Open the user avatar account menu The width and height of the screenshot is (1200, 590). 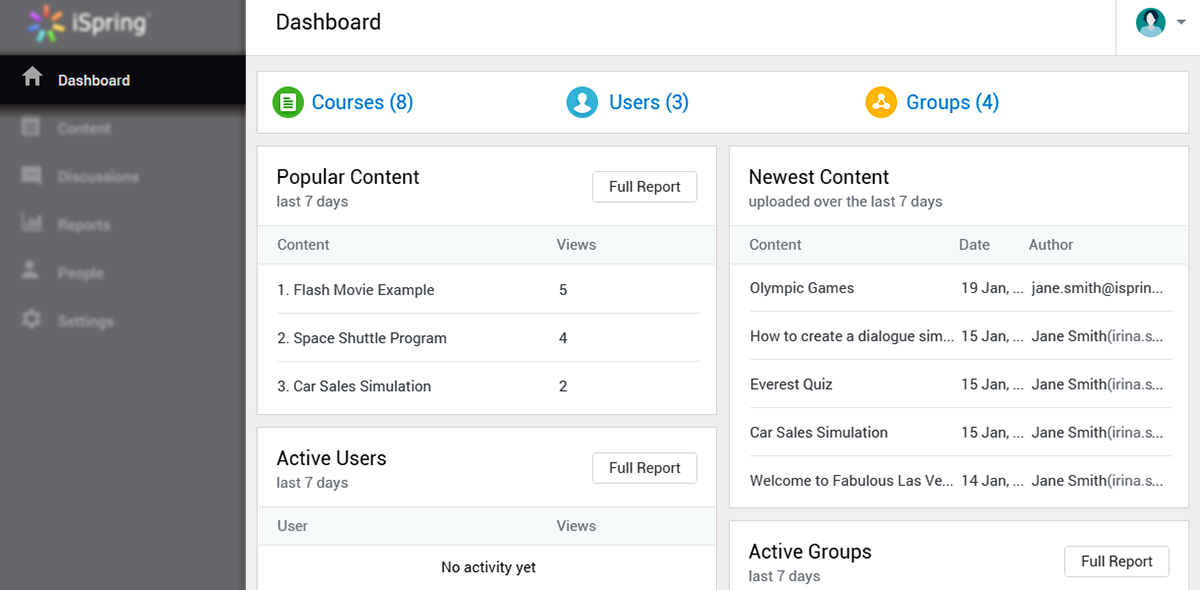(1150, 22)
